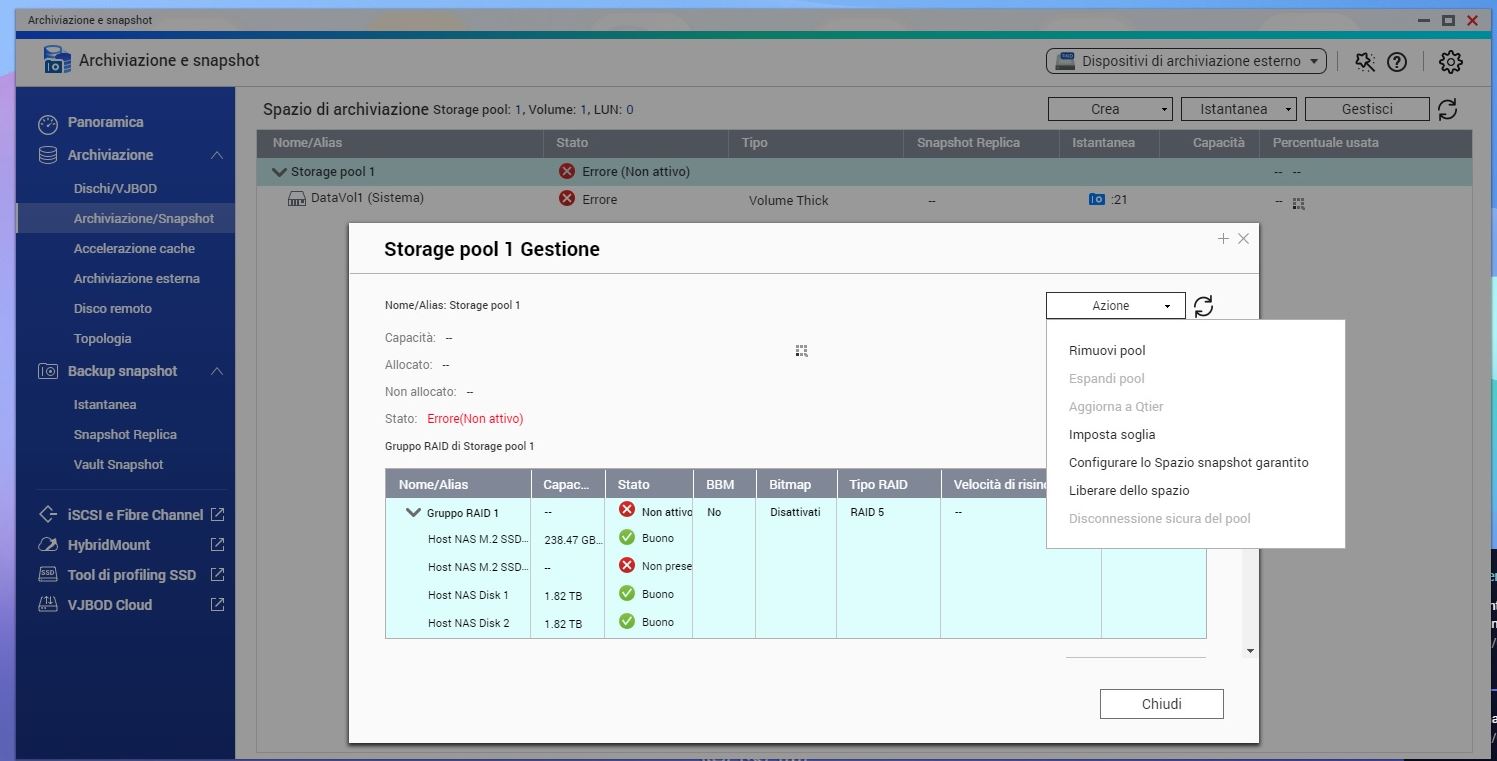This screenshot has width=1497, height=761.
Task: Open the help question mark icon
Action: [1397, 62]
